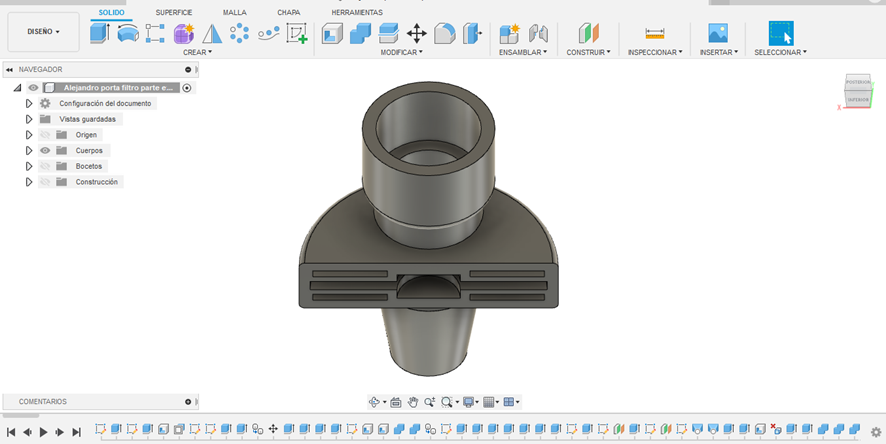The width and height of the screenshot is (886, 444).
Task: Click the ViewCube in the viewport corner
Action: click(x=858, y=91)
